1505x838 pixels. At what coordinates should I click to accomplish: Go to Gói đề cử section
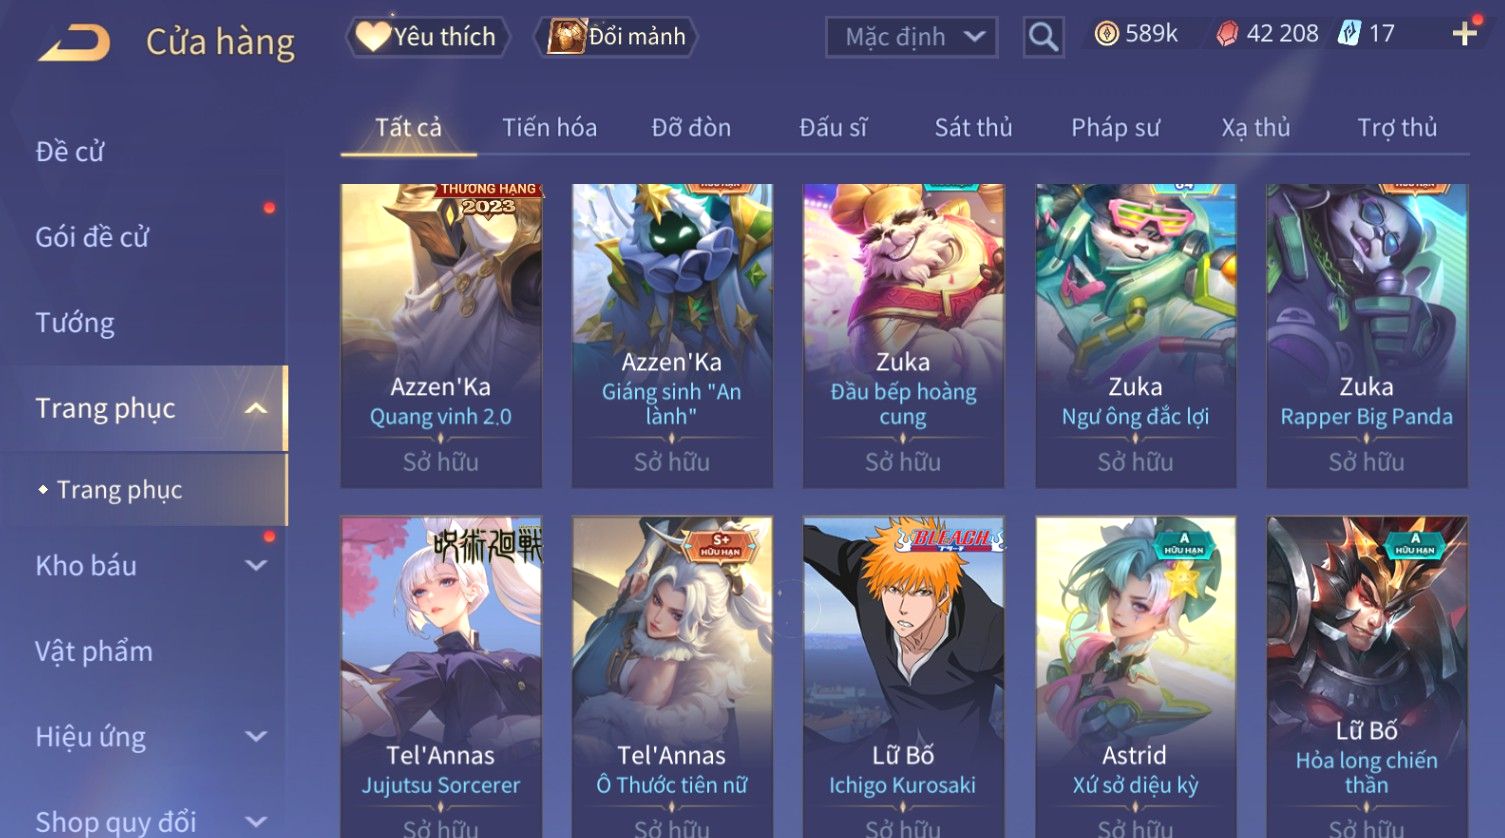pos(92,237)
